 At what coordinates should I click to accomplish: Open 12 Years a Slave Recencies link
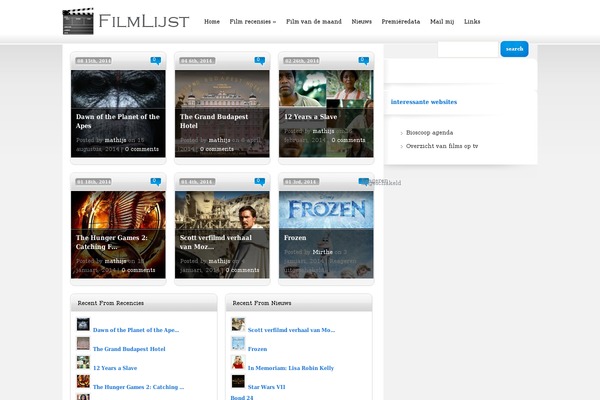[115, 368]
